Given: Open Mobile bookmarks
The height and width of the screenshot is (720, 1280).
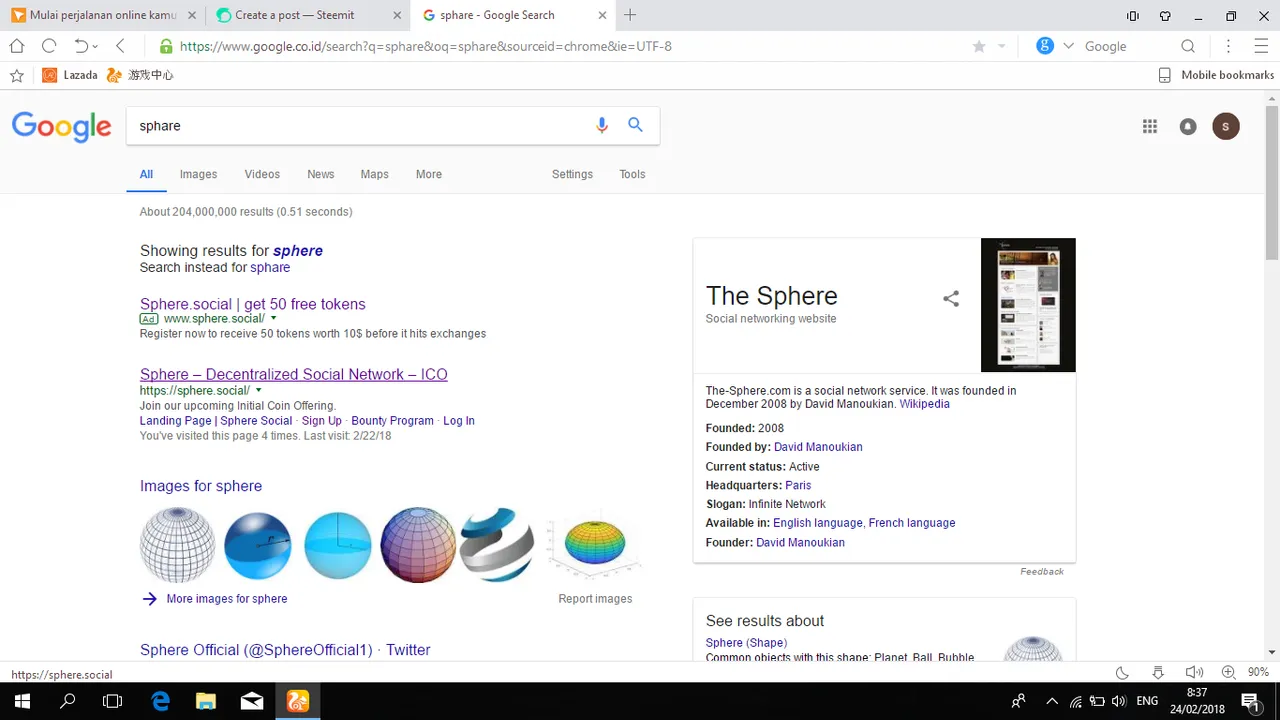Looking at the screenshot, I should point(1216,75).
